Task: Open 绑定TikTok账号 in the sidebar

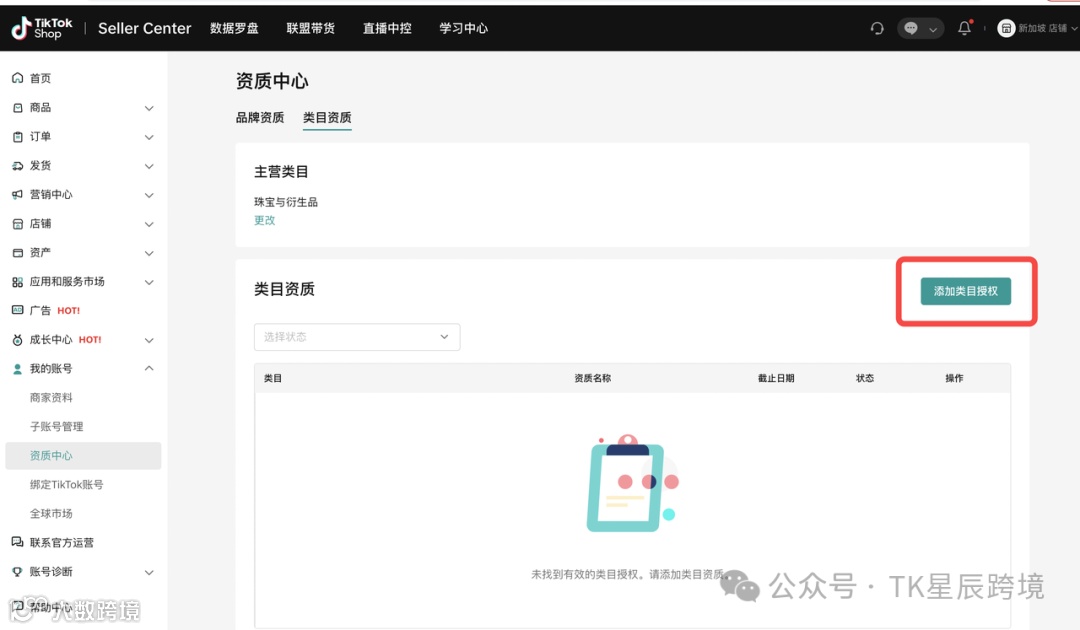Action: (67, 485)
